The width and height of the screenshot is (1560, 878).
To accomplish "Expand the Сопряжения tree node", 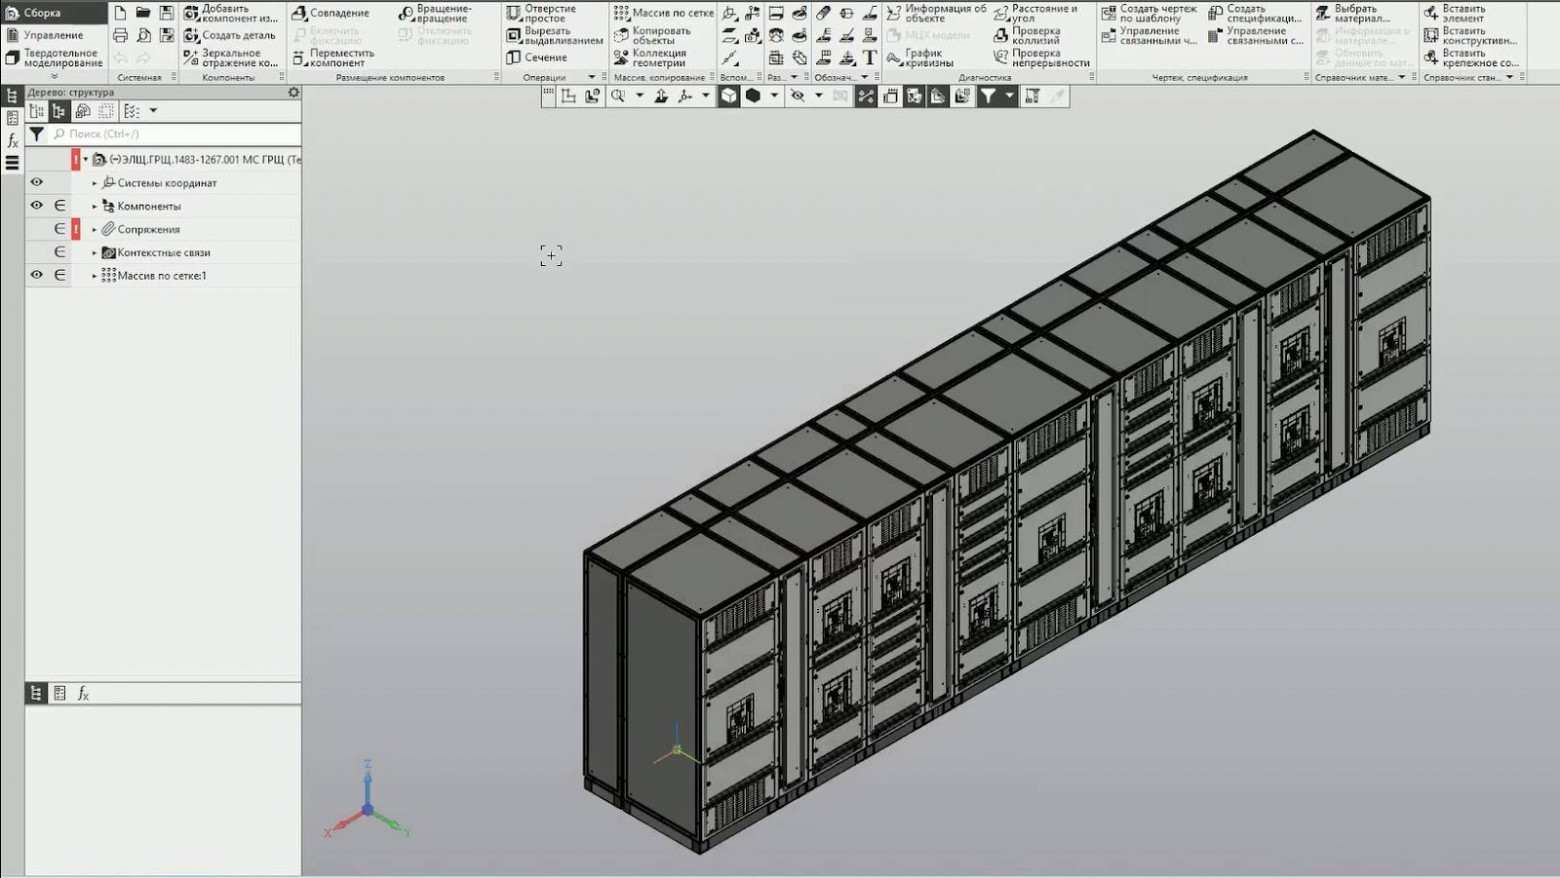I will [x=94, y=228].
